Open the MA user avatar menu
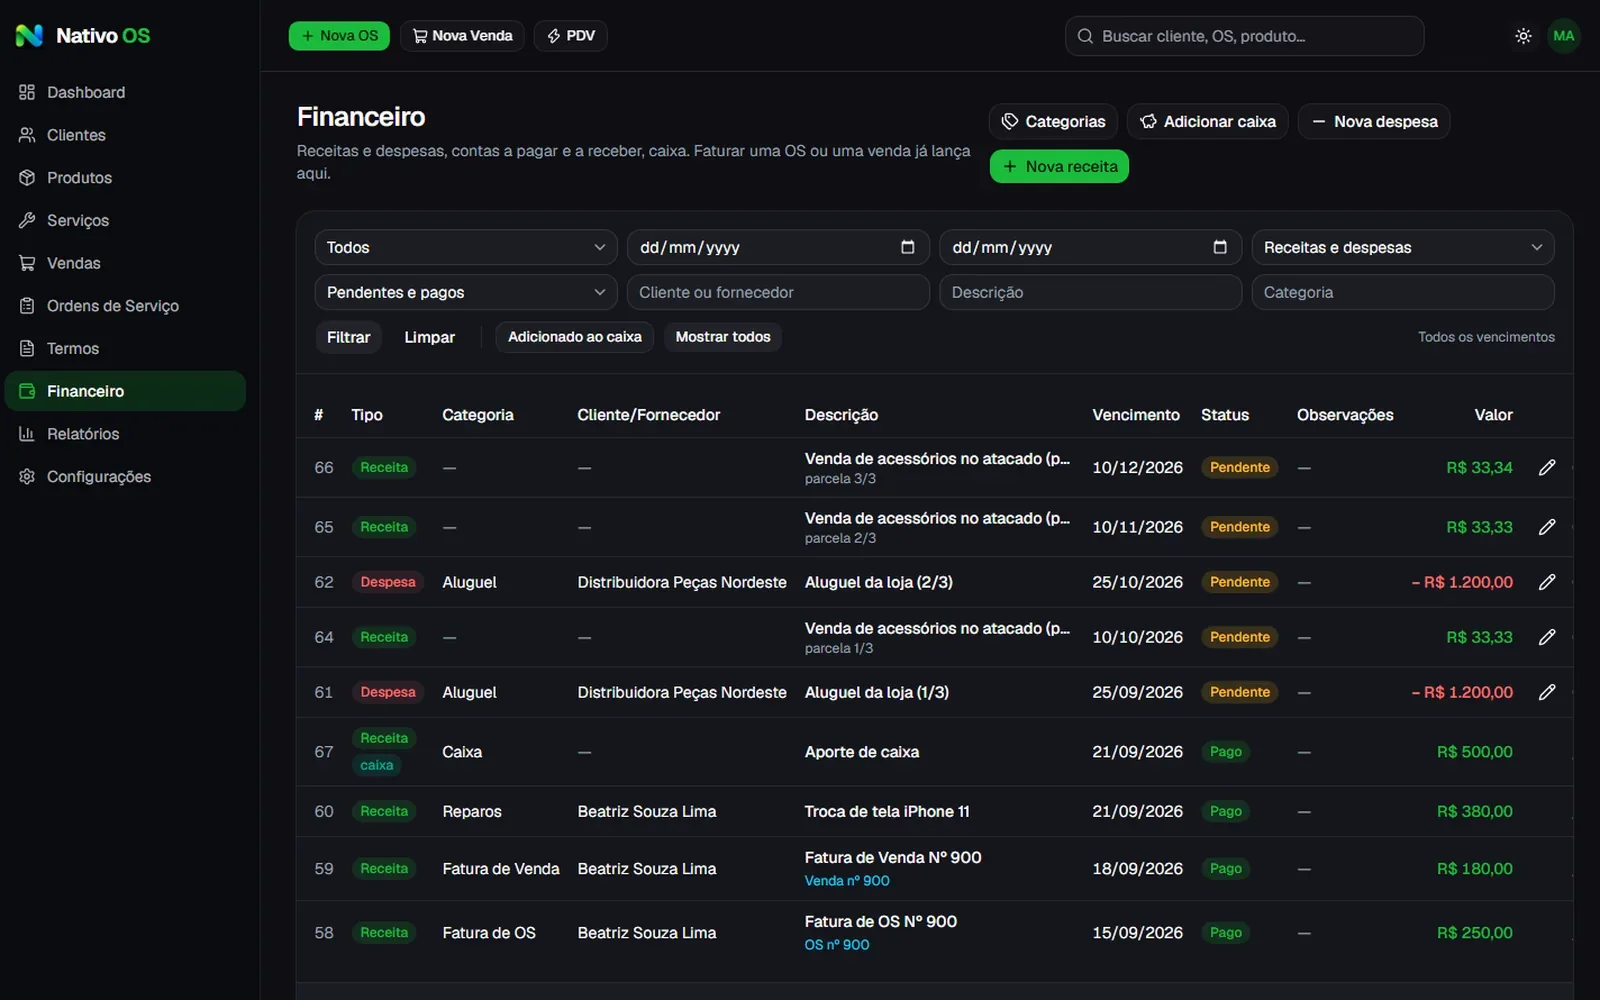 [x=1564, y=36]
